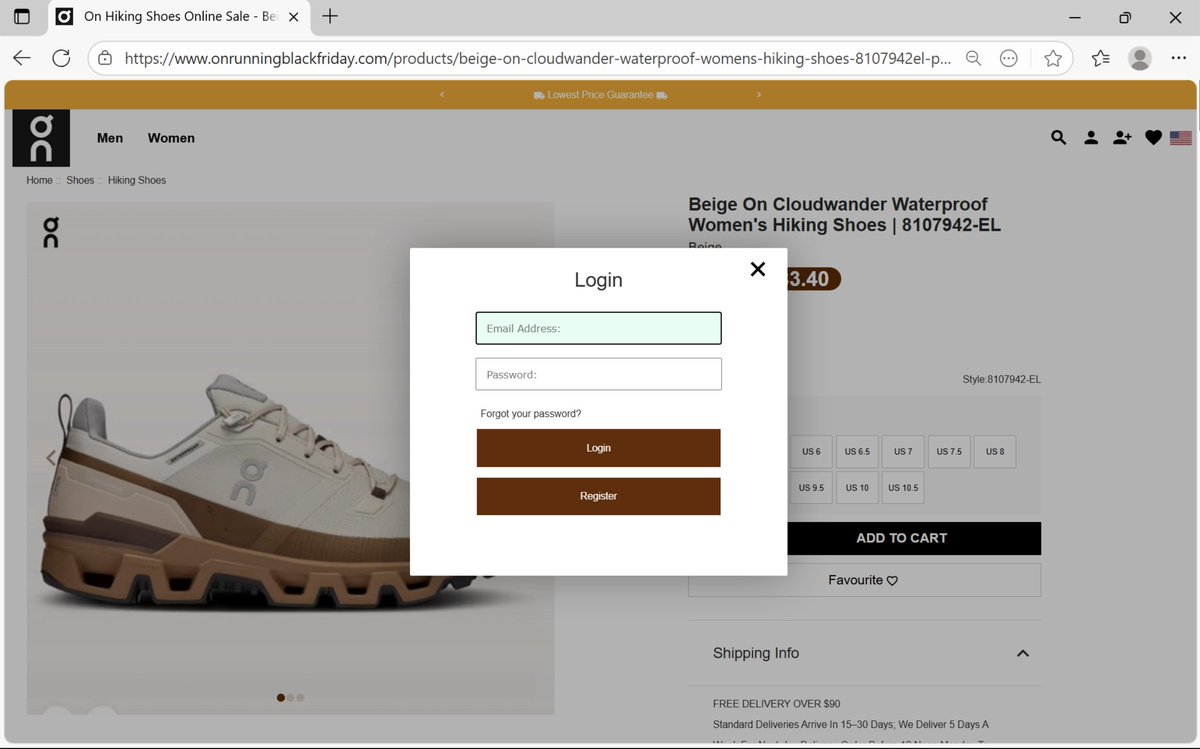Select first image carousel dot
This screenshot has height=749, width=1200.
coord(281,698)
